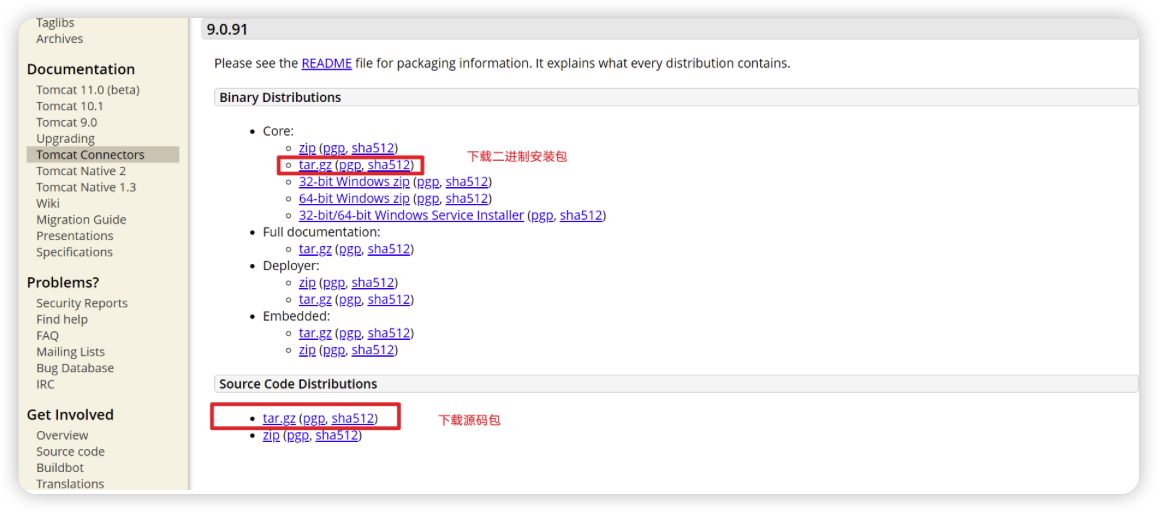The image size is (1157, 512).
Task: Open sha512 checksum for Full documentation tar.gz
Action: pyautogui.click(x=389, y=249)
